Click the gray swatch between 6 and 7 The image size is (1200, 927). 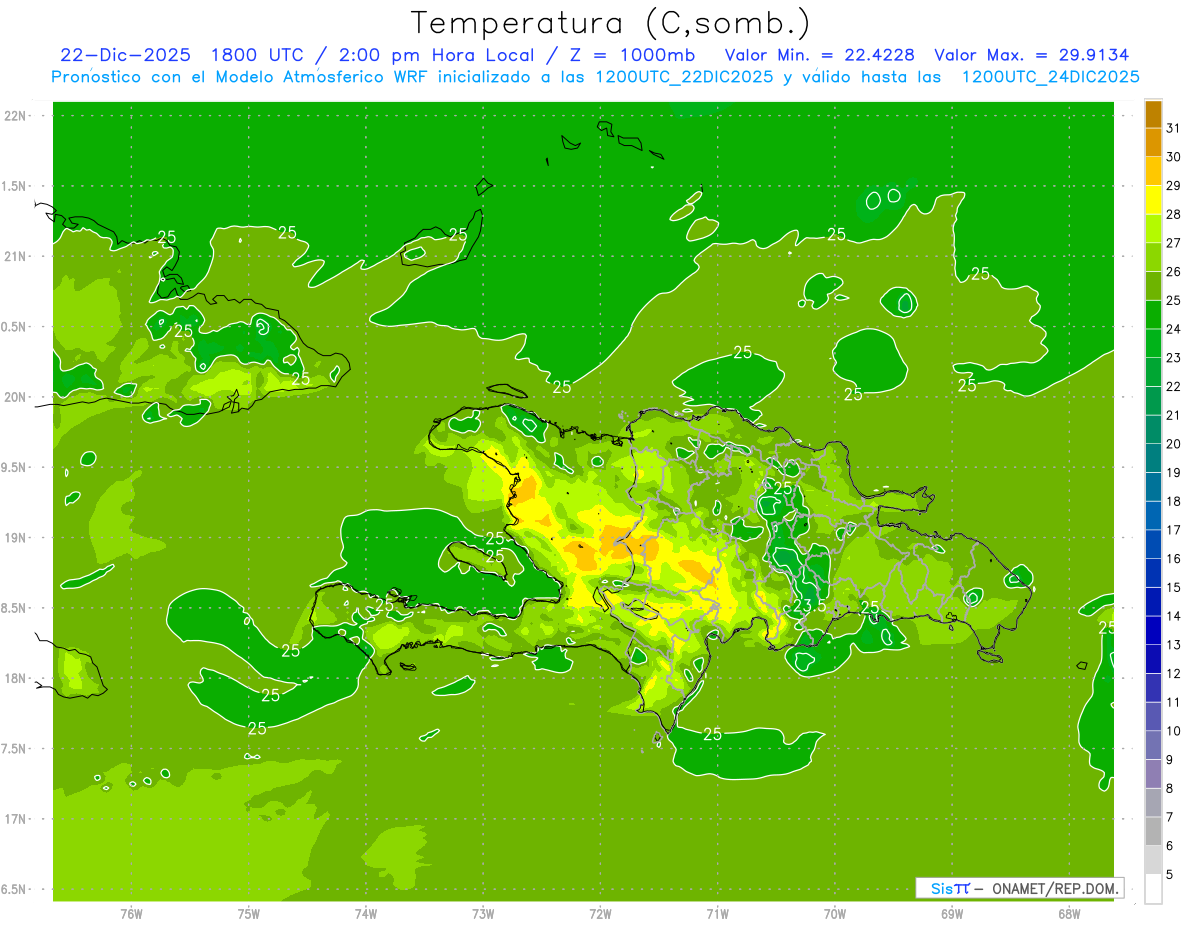(x=1153, y=831)
